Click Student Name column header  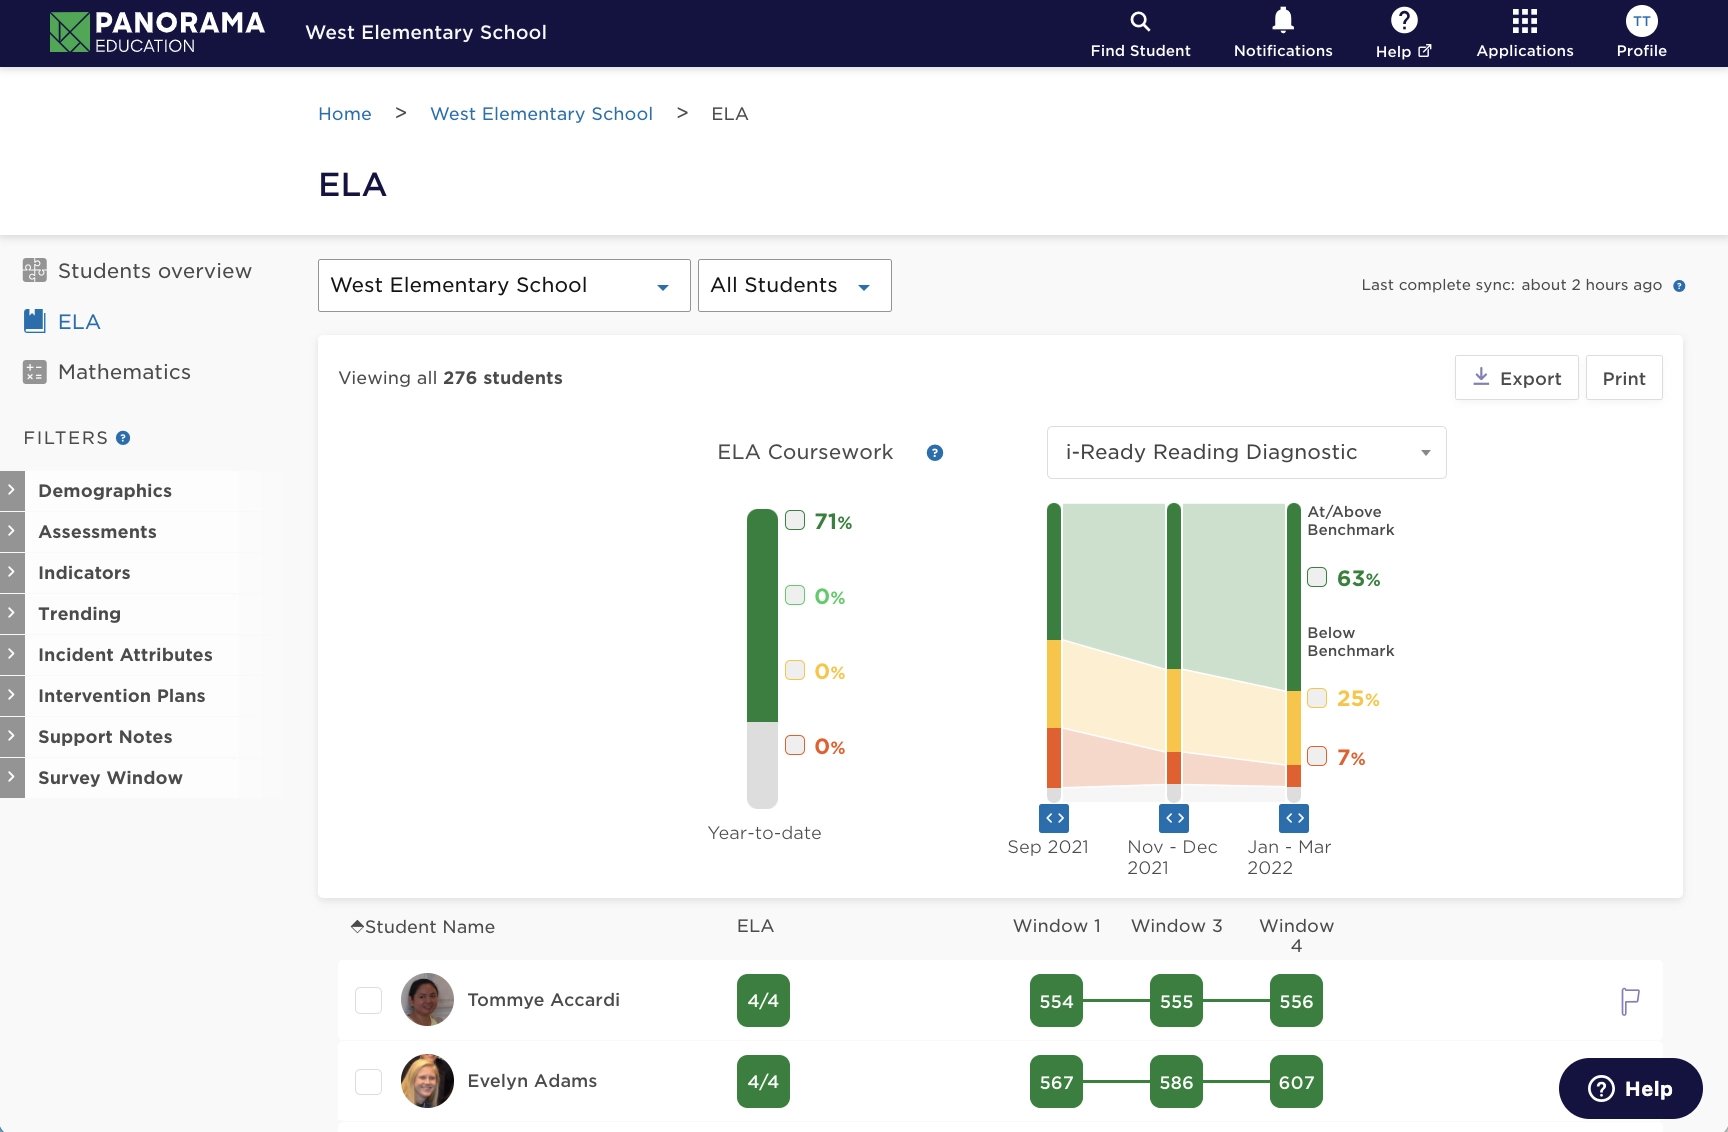[x=430, y=927]
